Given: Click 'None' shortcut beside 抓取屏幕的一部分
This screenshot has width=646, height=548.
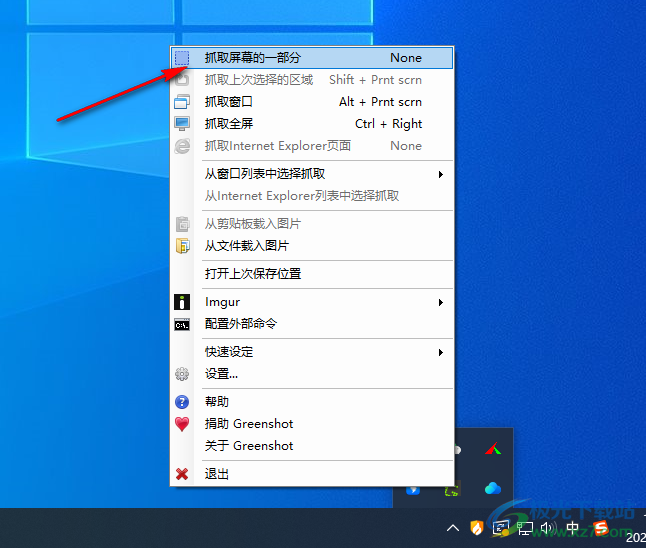Looking at the screenshot, I should coord(406,58).
